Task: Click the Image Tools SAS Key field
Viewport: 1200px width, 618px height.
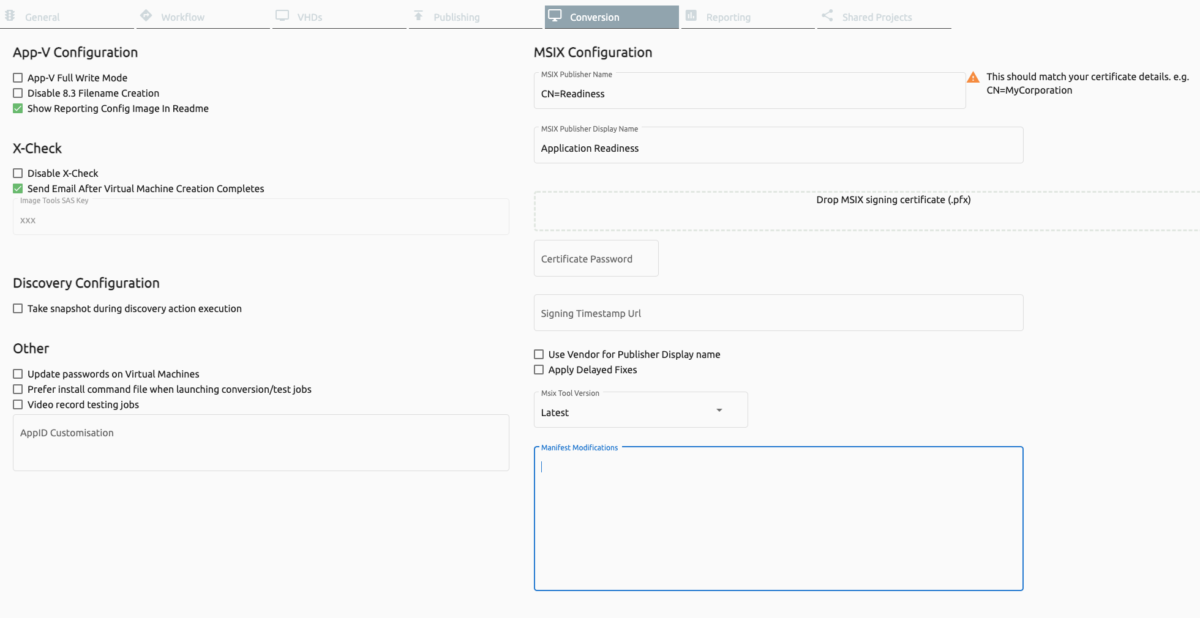Action: click(261, 217)
